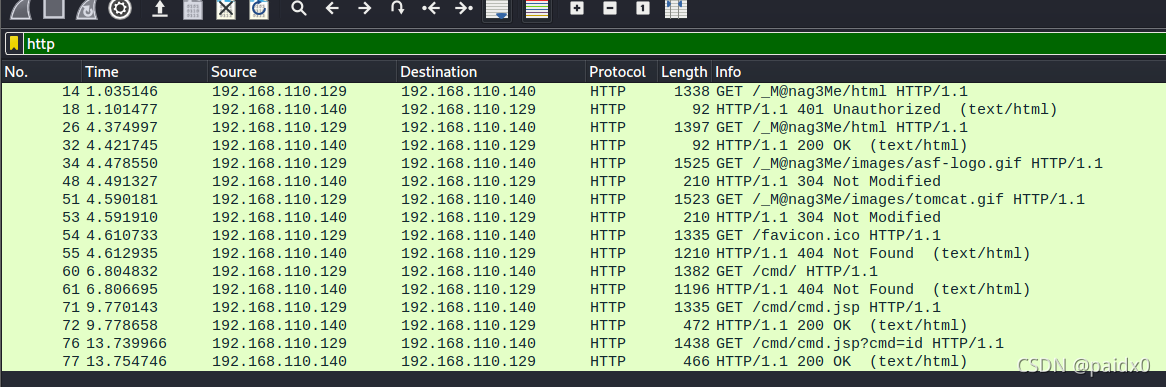Select packet 71 GET /cmd/cmd.jsp
1166x387 pixels.
[583, 307]
